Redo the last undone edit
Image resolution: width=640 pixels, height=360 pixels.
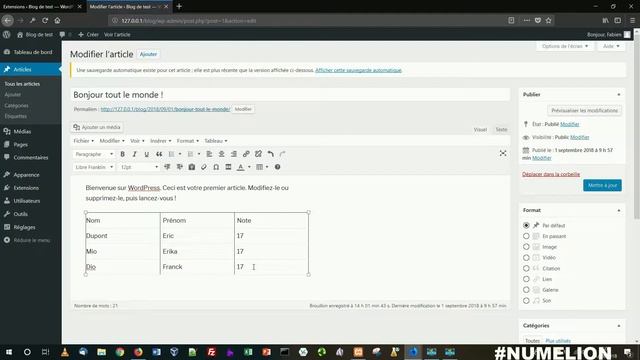pos(282,154)
